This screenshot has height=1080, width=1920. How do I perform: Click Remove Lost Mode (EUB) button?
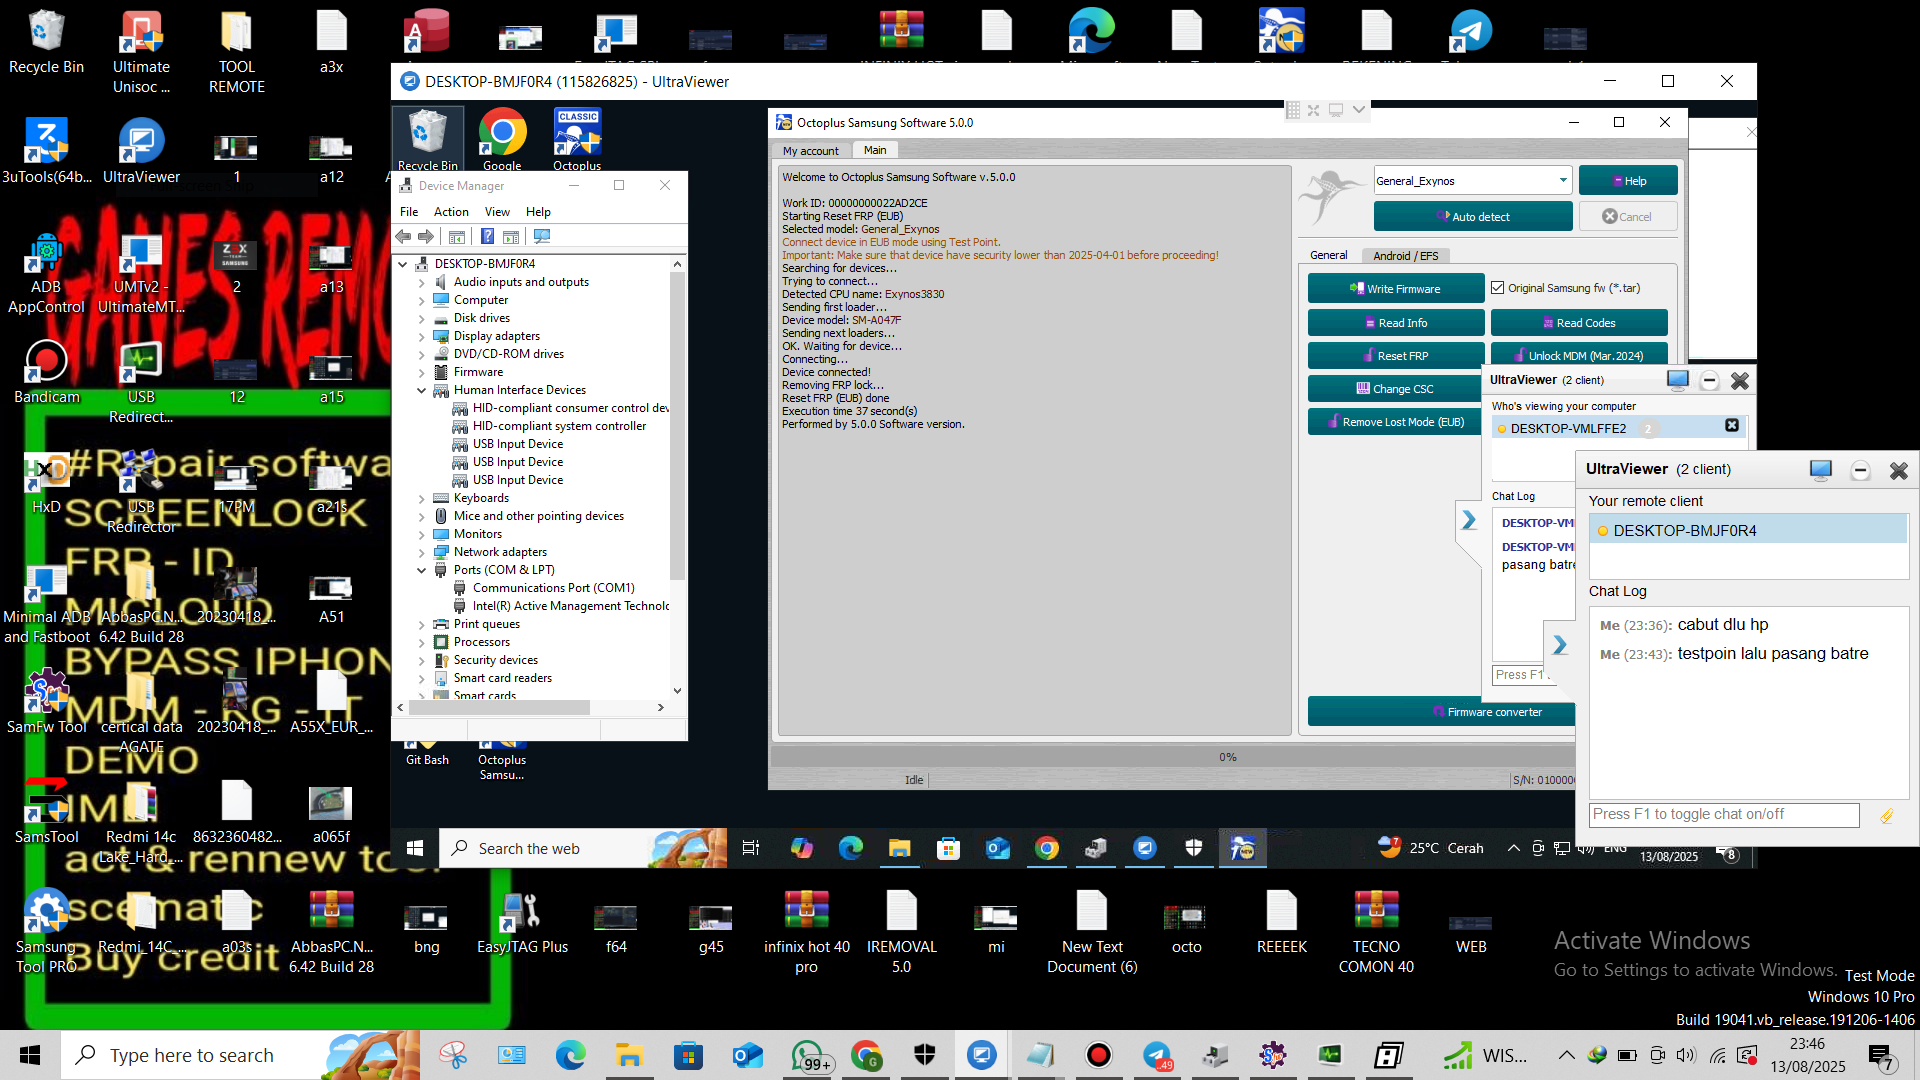tap(1395, 422)
